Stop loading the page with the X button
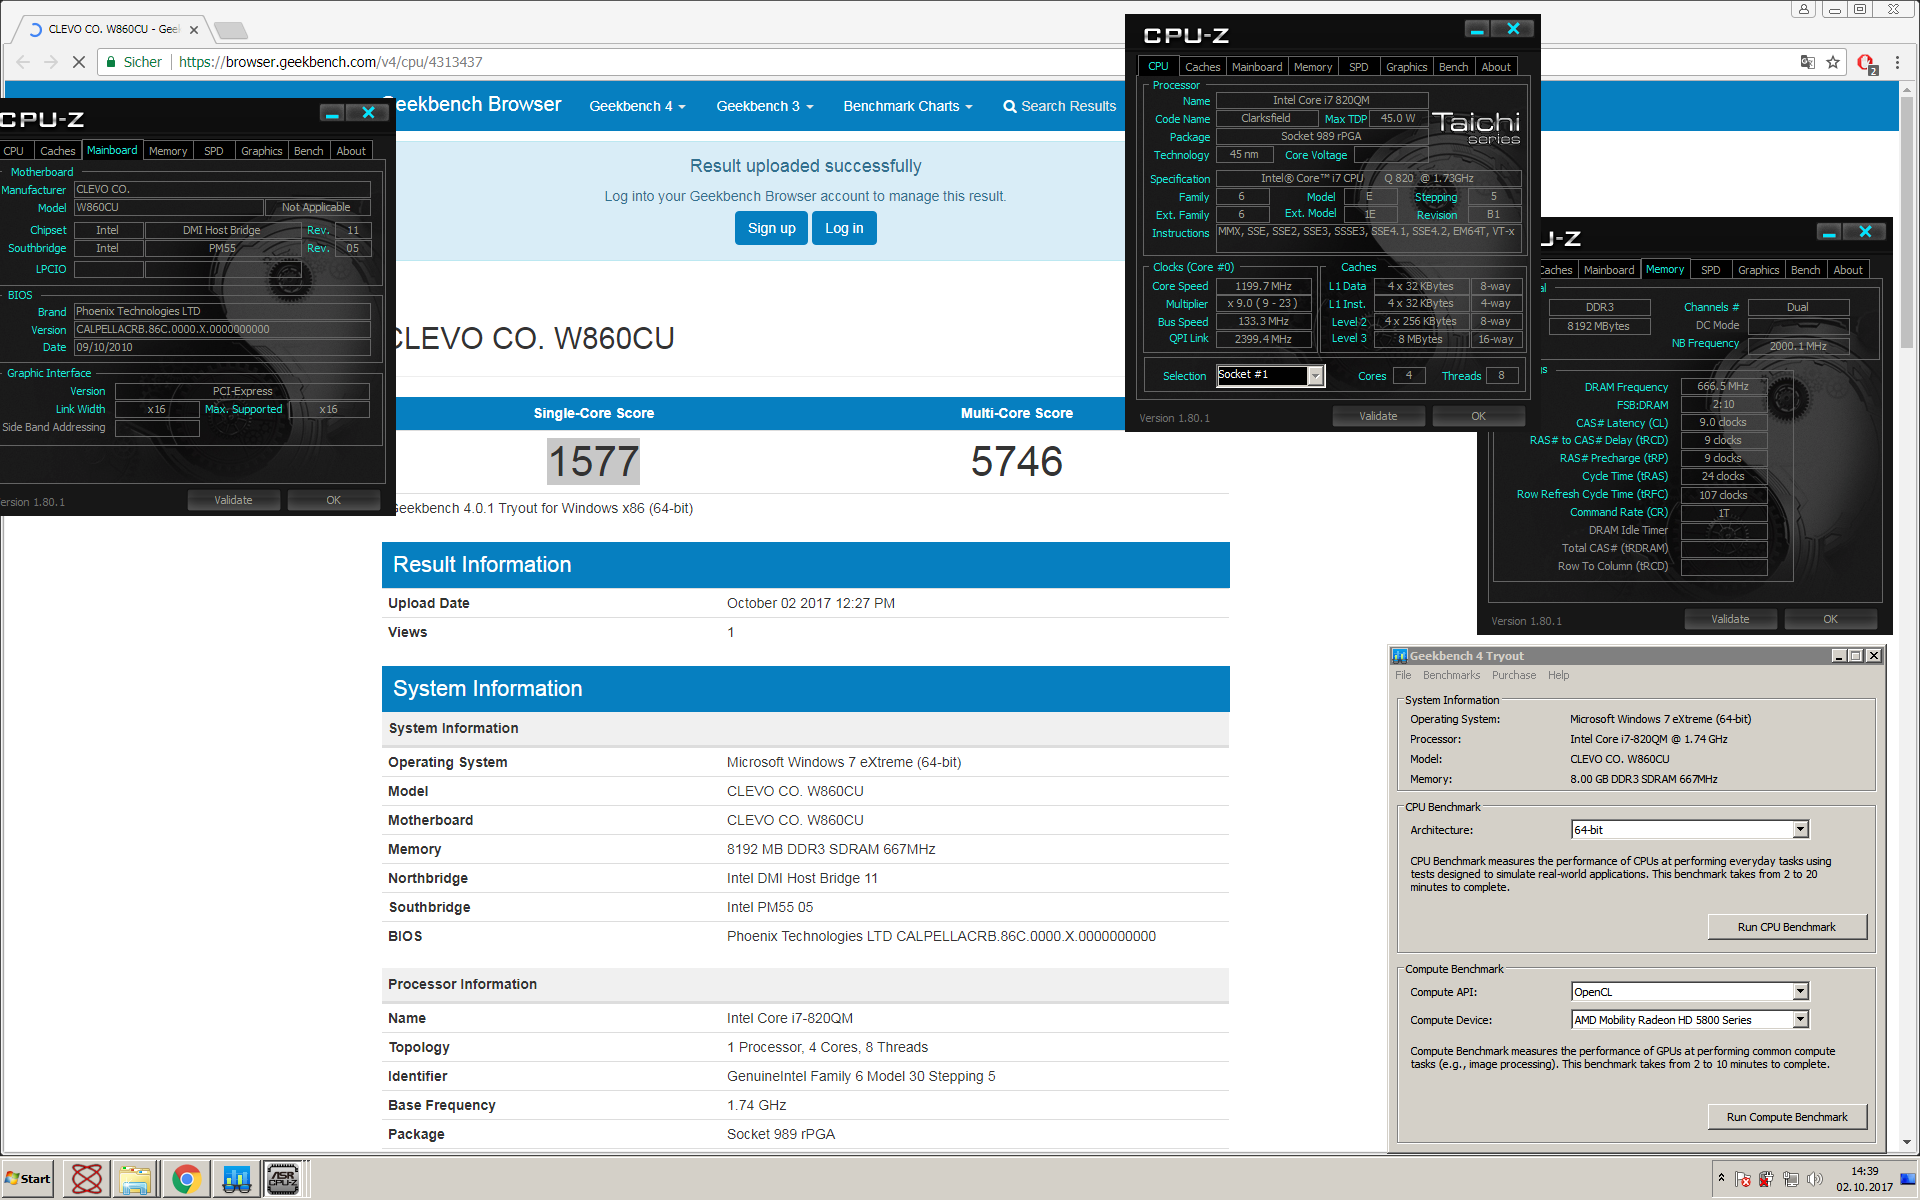1920x1200 pixels. pos(79,62)
